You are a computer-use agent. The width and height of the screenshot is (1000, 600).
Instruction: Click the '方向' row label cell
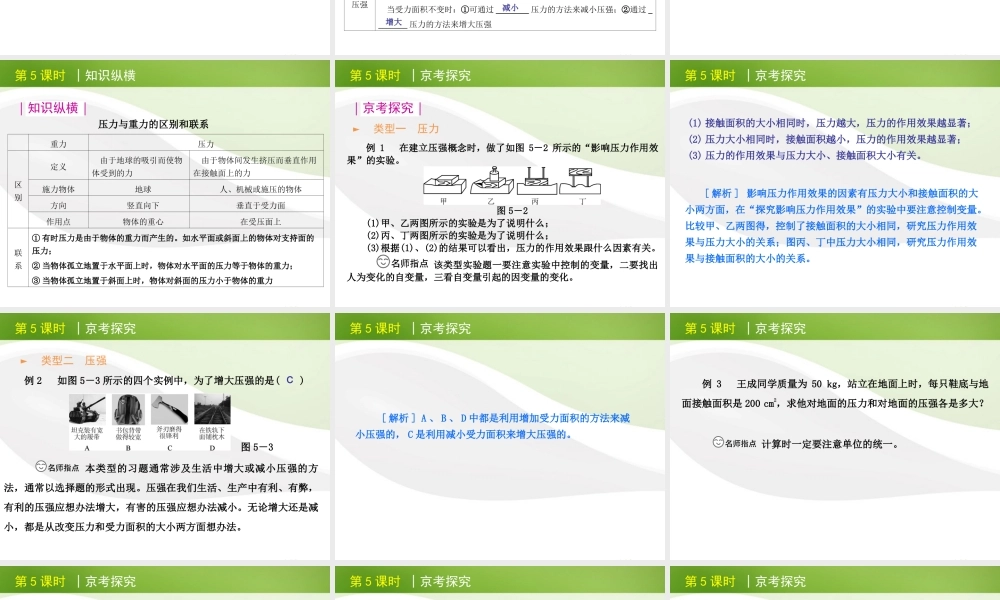59,205
